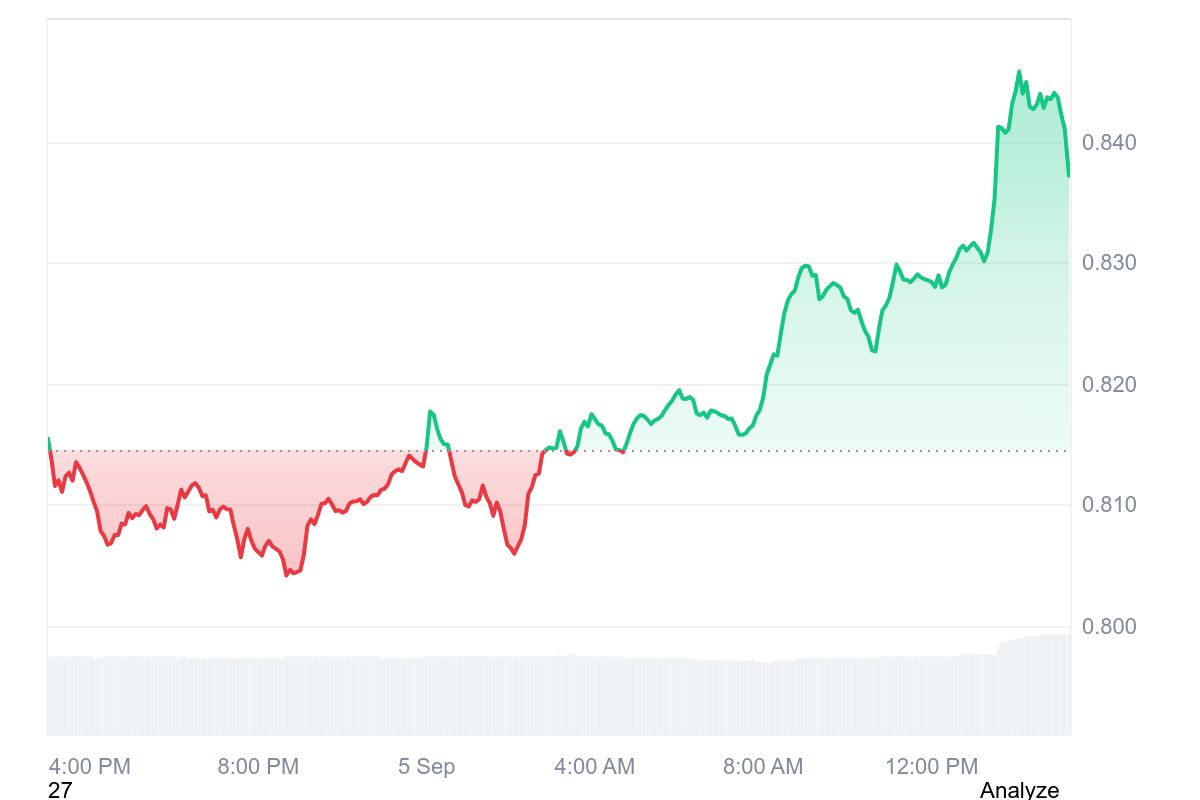The image size is (1200, 800).
Task: Select the 4:00 PM time label
Action: point(90,767)
